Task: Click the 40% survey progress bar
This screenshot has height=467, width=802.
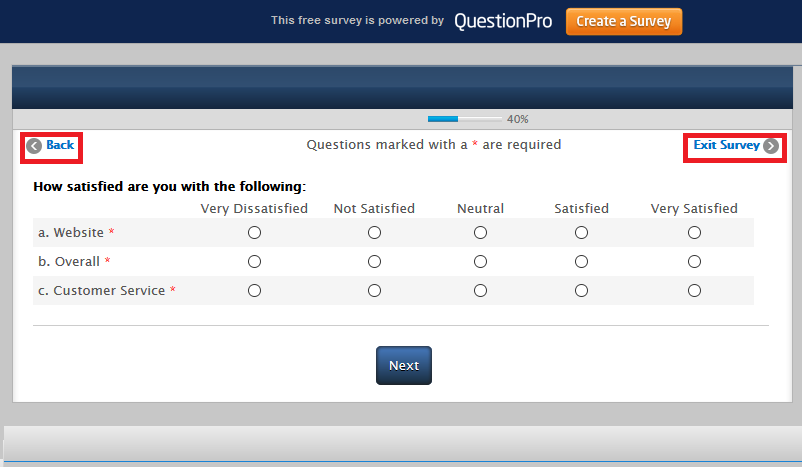Action: 464,119
